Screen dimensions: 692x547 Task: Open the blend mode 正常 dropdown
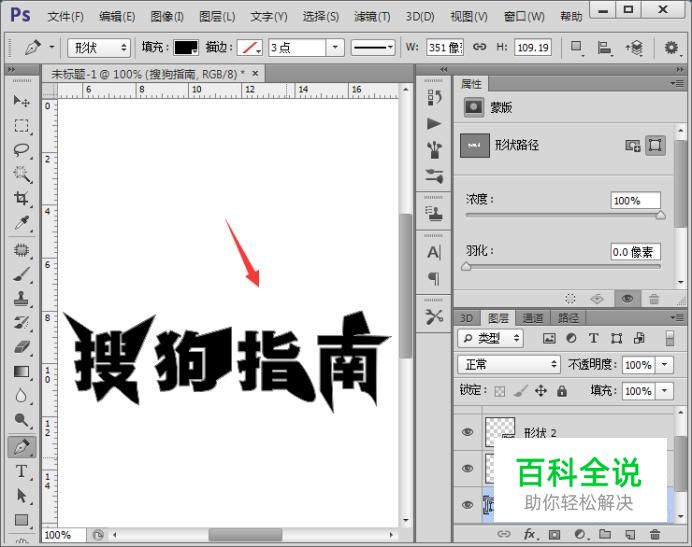click(x=508, y=365)
